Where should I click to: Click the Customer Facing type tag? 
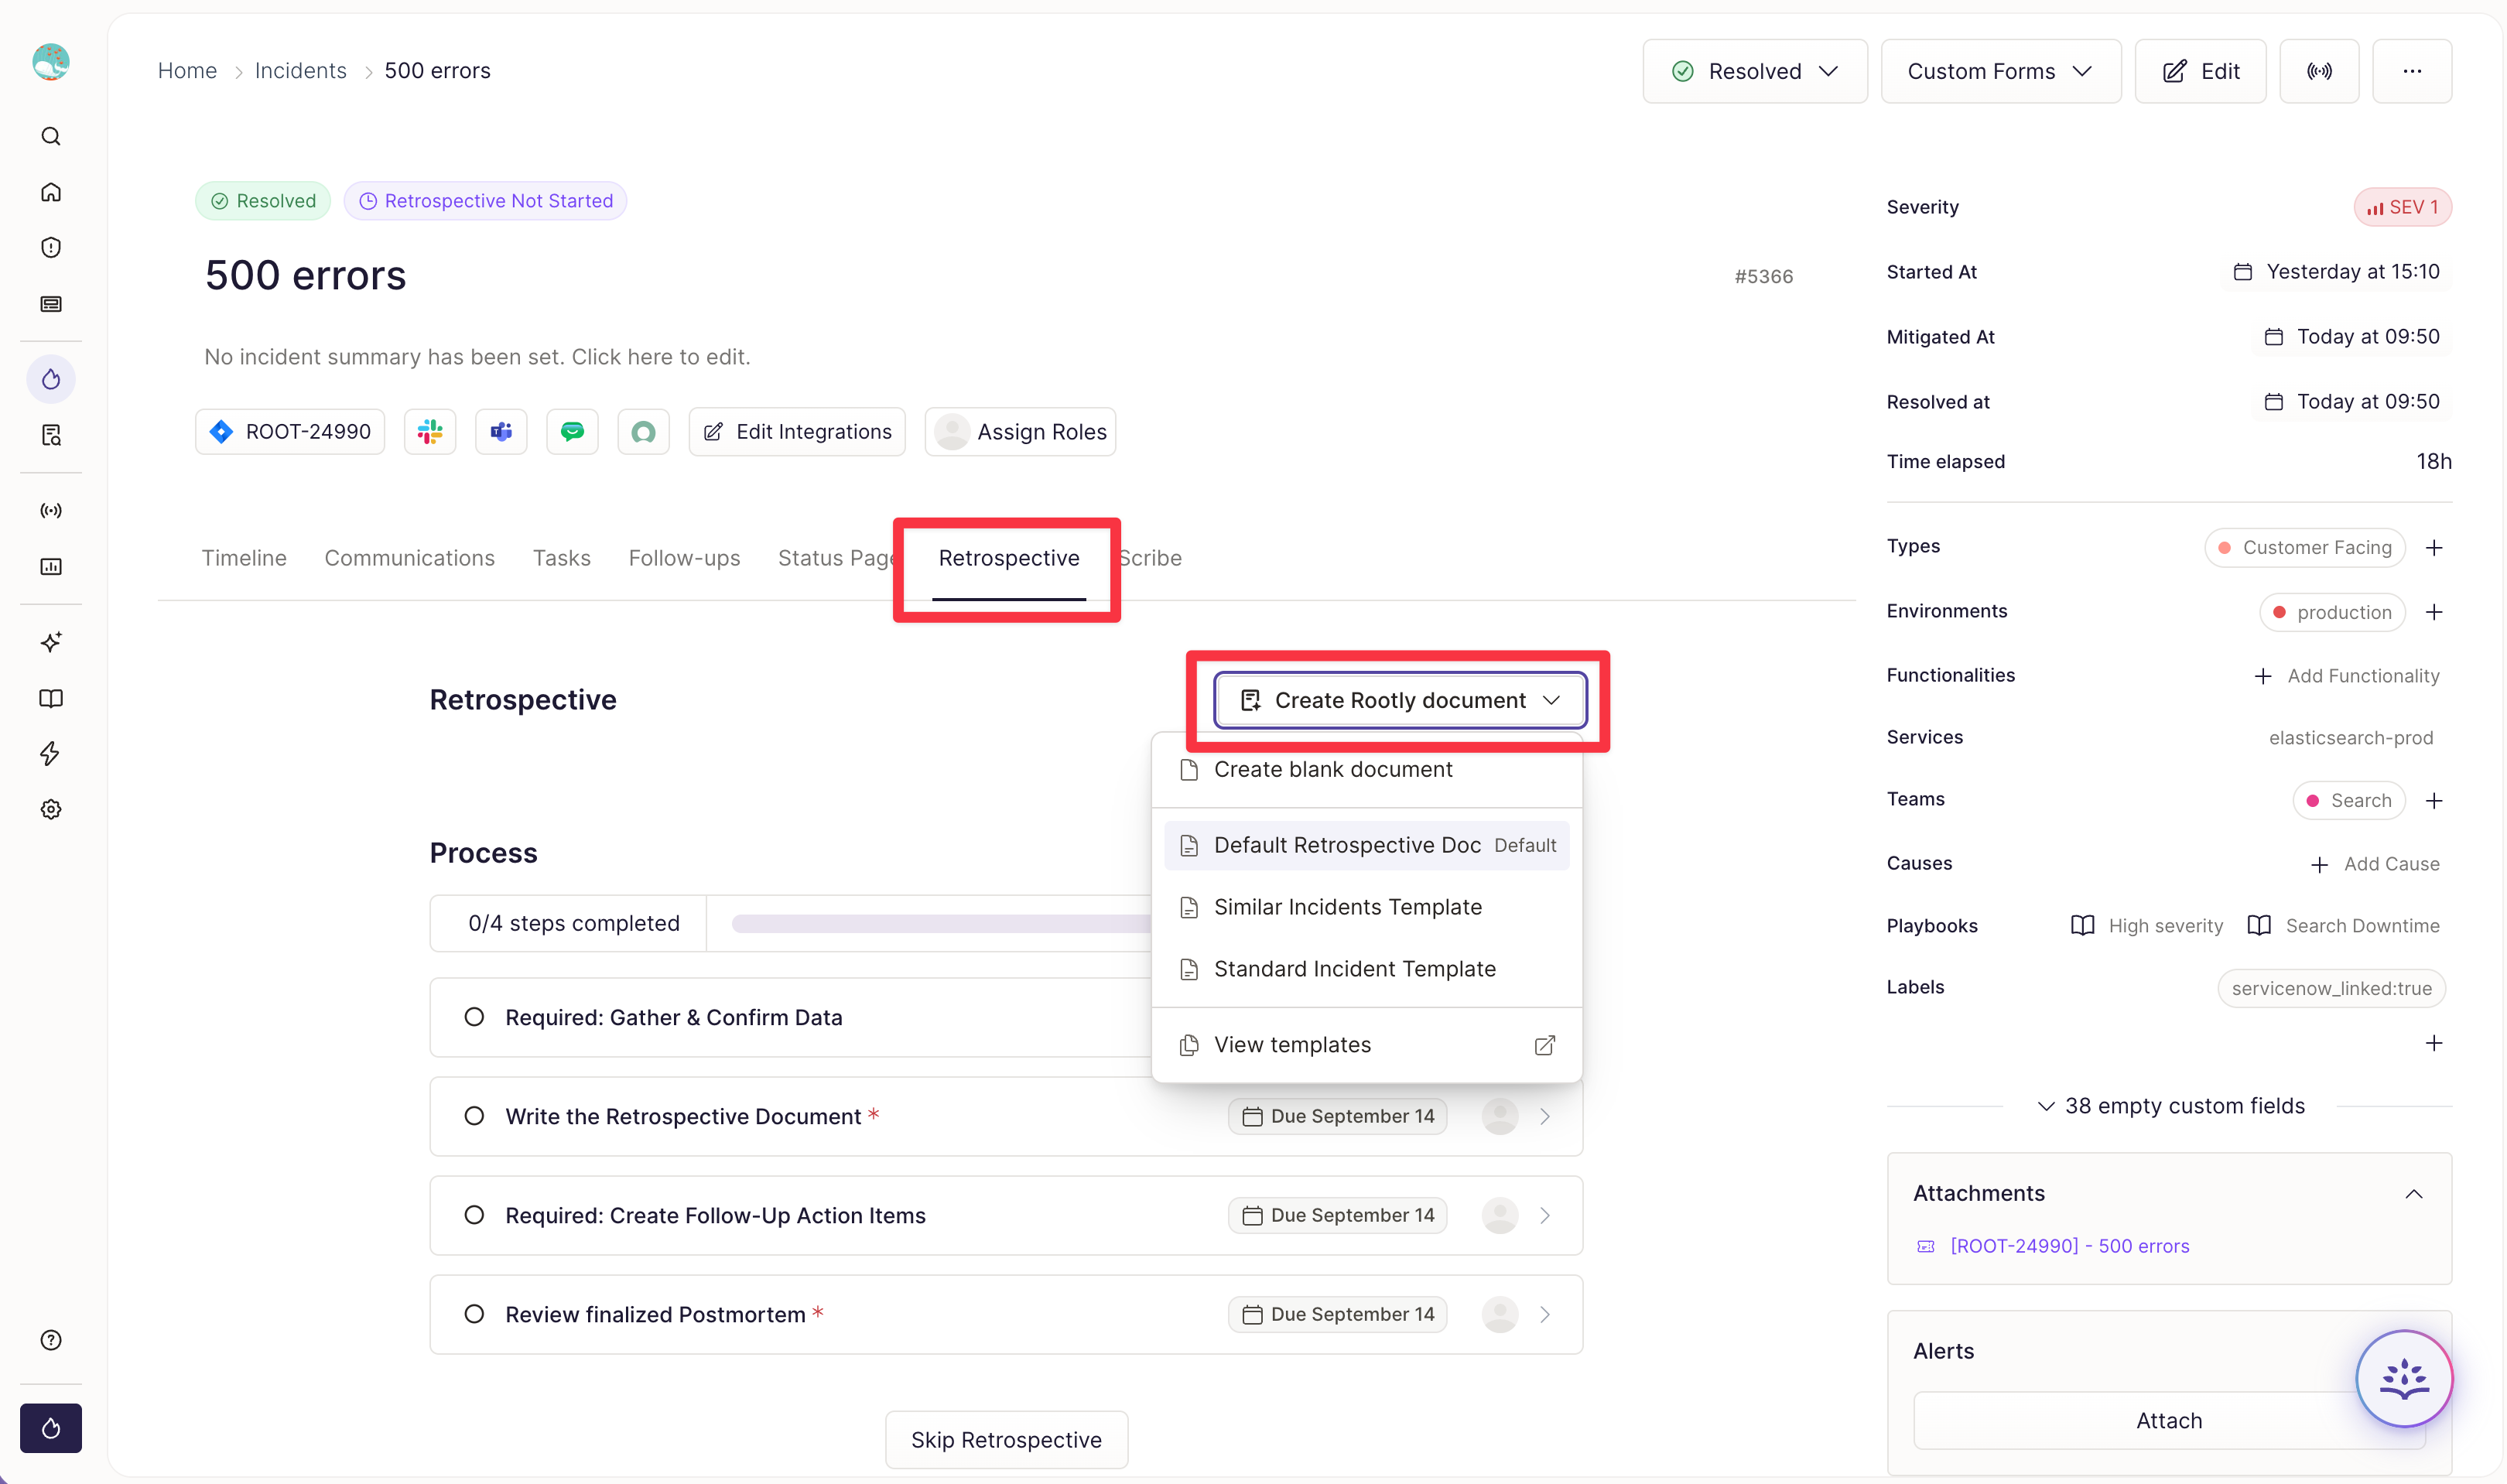[x=2305, y=548]
